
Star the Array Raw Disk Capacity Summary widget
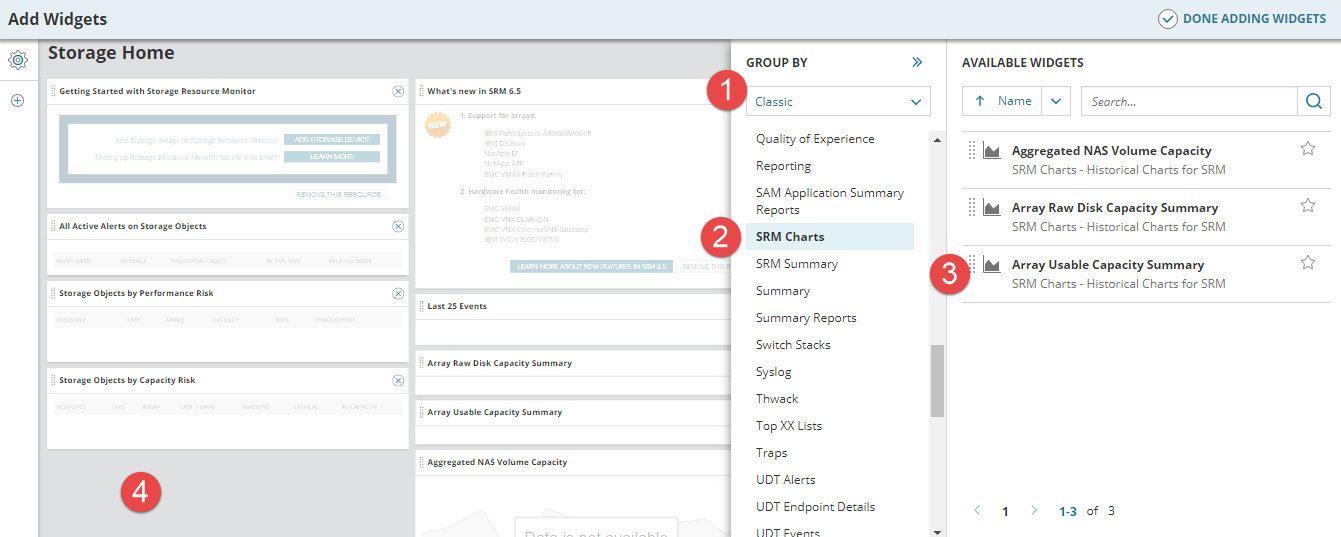(x=1307, y=206)
